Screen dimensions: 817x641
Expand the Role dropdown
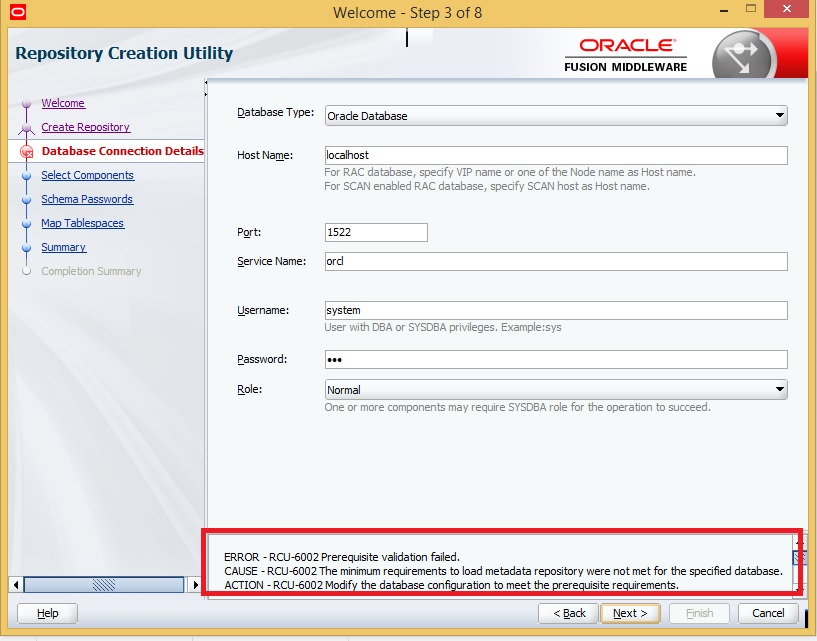779,390
